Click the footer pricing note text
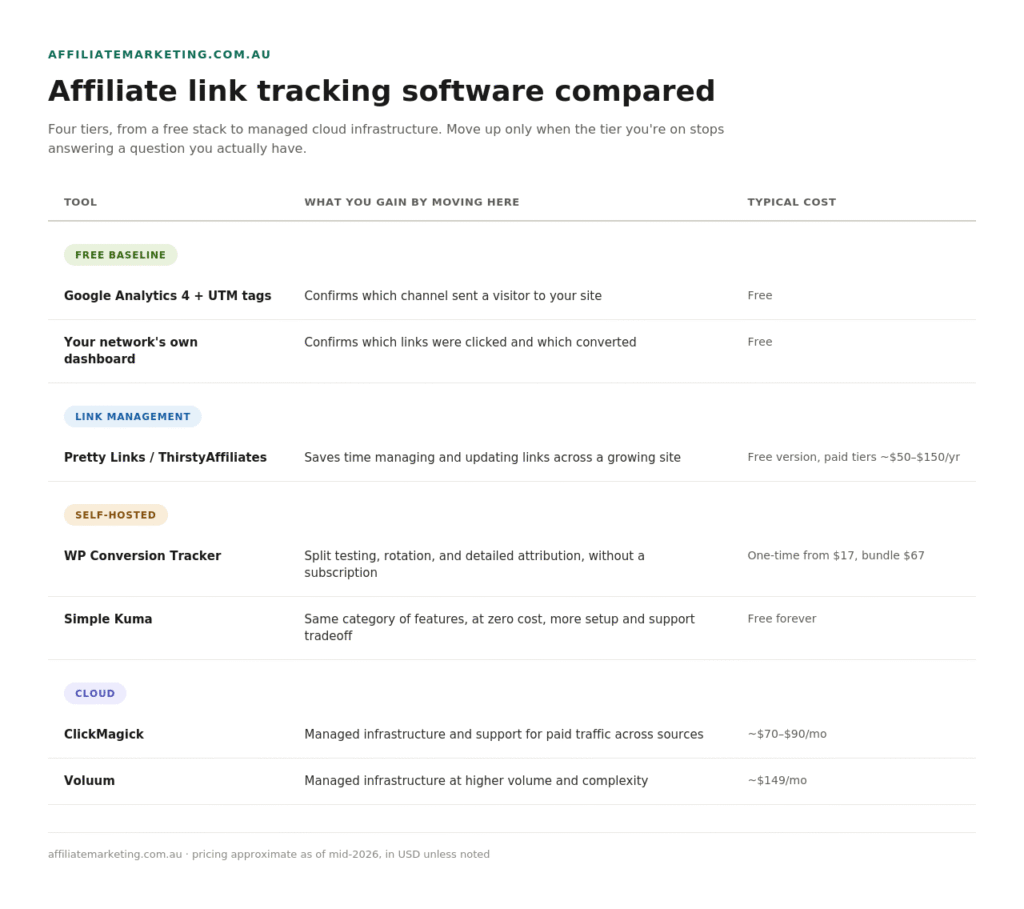This screenshot has width=1024, height=909. coord(268,854)
